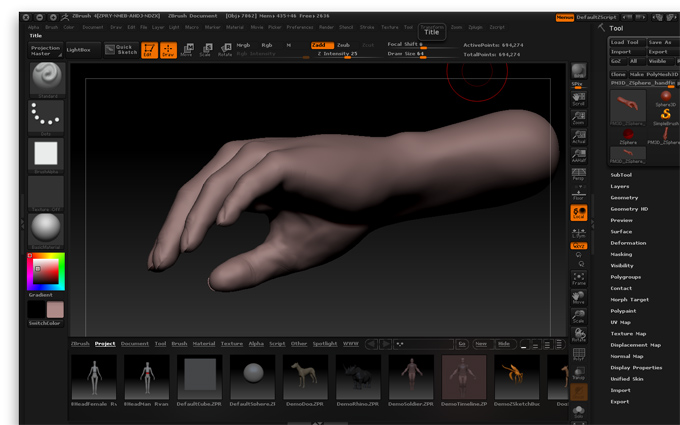680x425 pixels.
Task: Pick a color in the color picker
Action: pyautogui.click(x=46, y=270)
